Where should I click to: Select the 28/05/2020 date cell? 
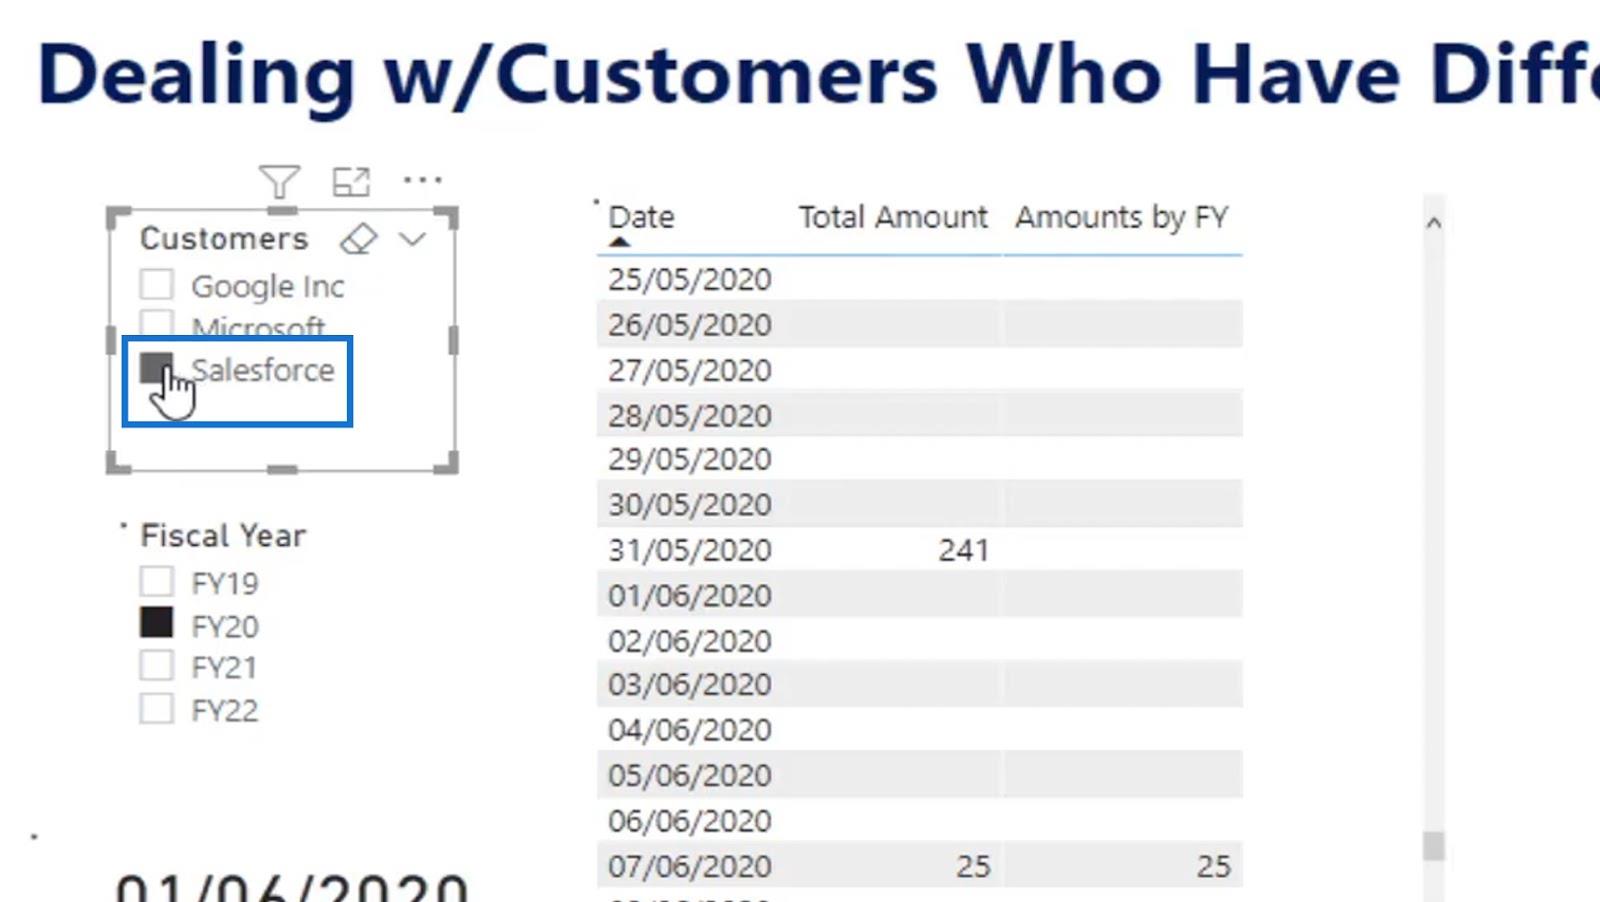point(689,415)
